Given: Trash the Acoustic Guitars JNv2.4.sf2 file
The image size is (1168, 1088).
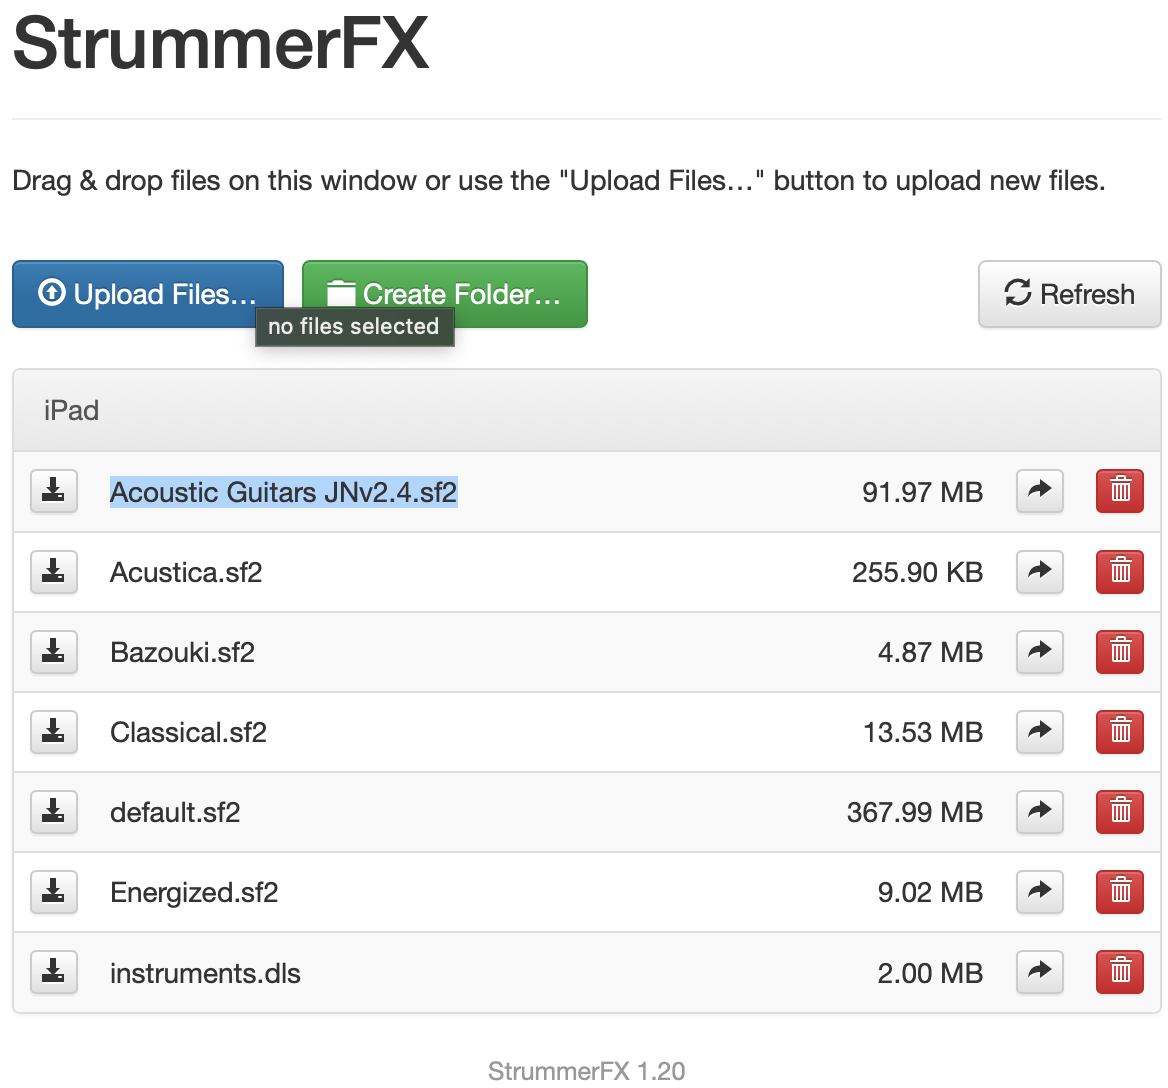Looking at the screenshot, I should click(1119, 491).
